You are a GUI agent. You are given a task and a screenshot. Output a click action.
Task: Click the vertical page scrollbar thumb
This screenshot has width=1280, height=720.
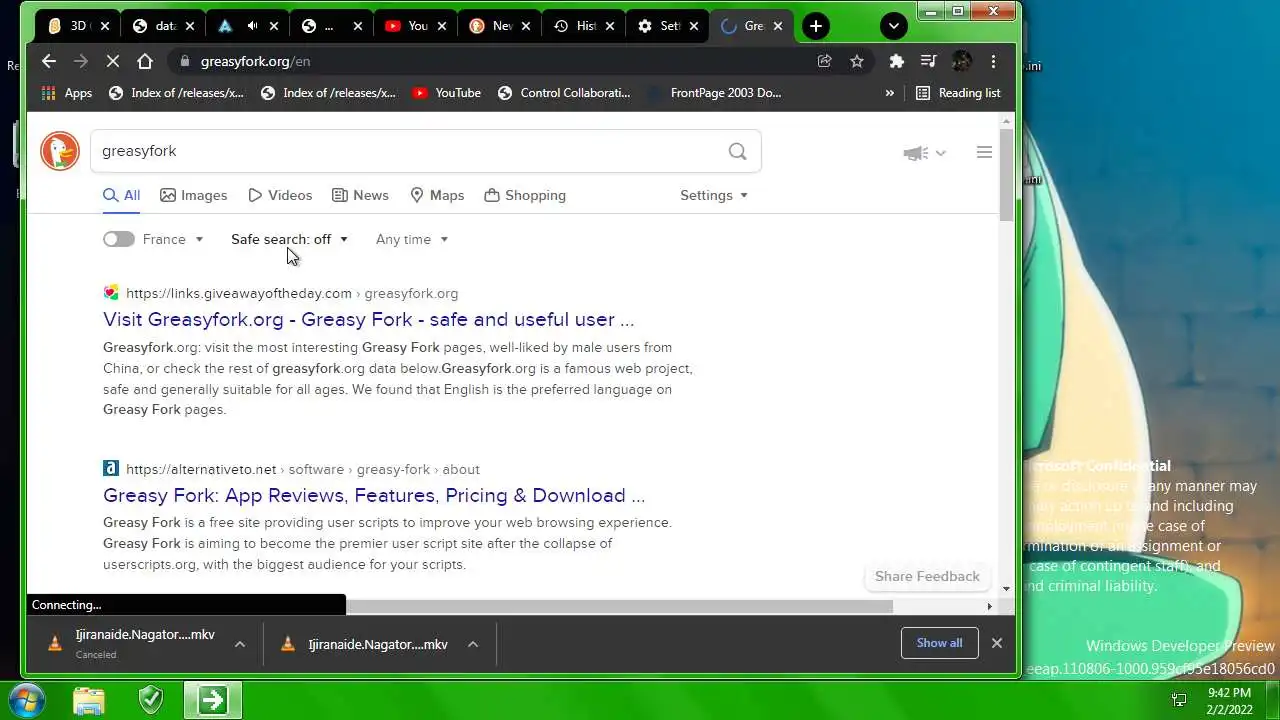[x=1006, y=175]
